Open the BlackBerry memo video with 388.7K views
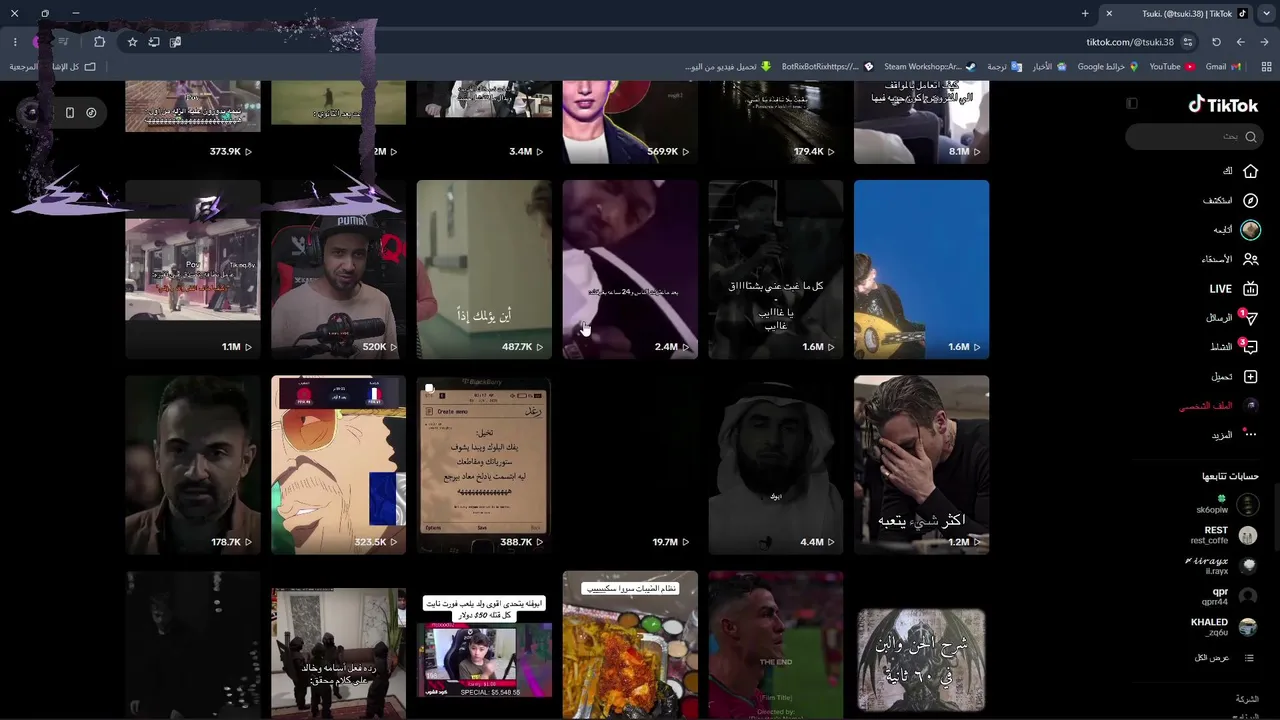1280x720 pixels. (484, 464)
